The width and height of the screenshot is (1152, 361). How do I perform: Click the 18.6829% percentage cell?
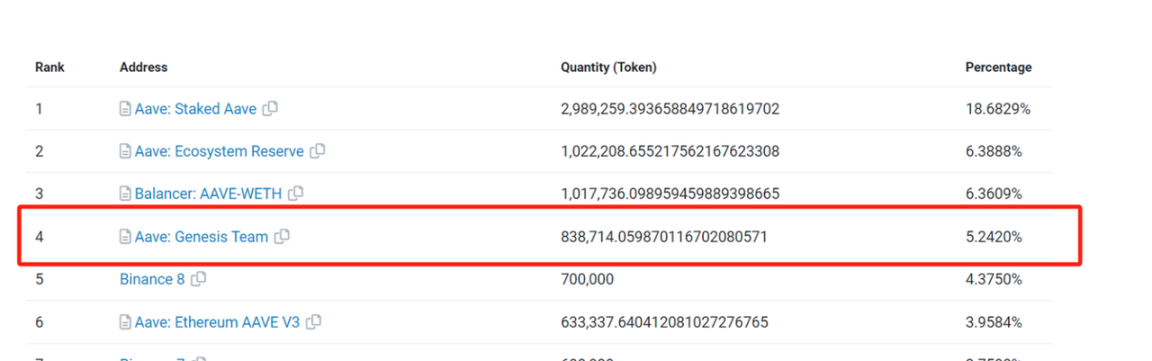pyautogui.click(x=998, y=109)
